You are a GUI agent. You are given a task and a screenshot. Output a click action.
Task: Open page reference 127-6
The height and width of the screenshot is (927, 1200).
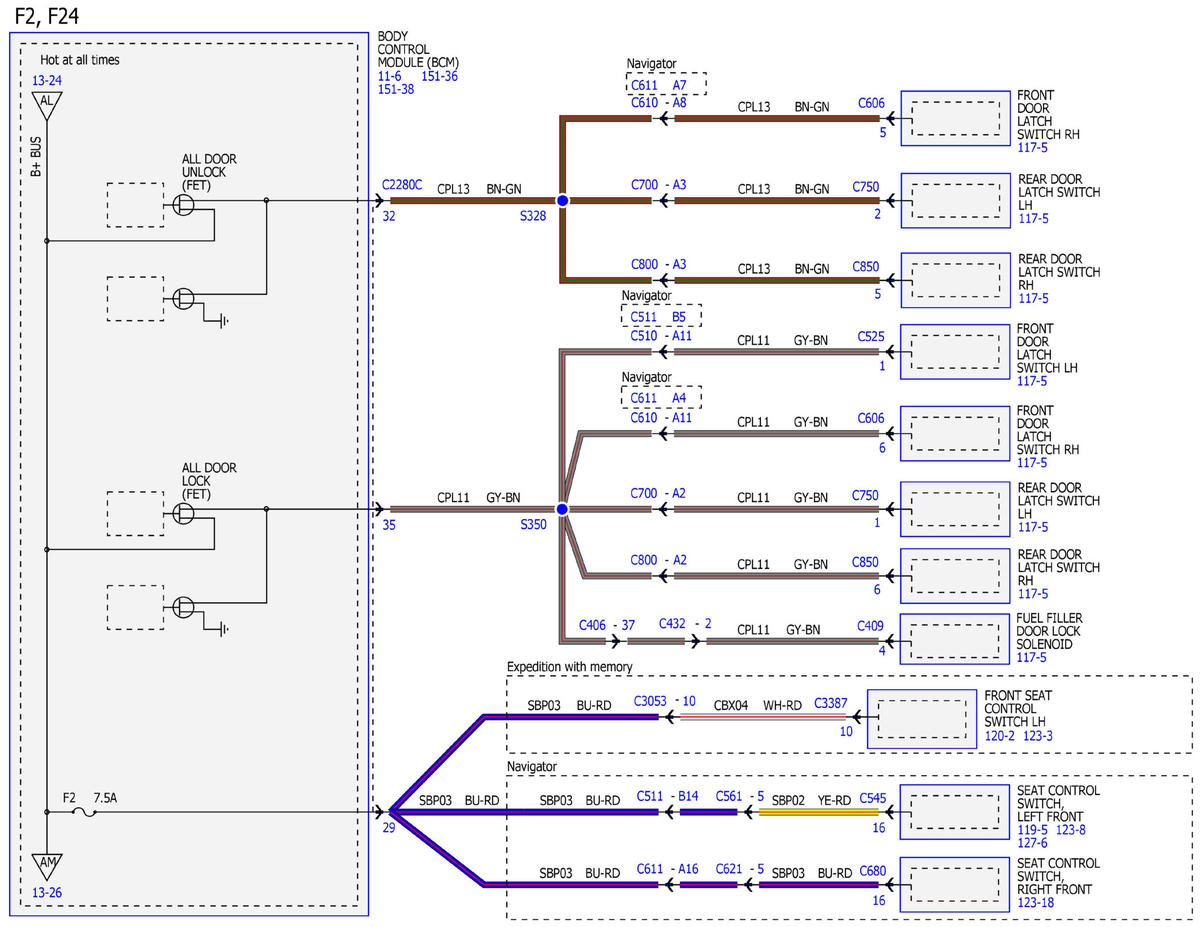(x=1033, y=842)
